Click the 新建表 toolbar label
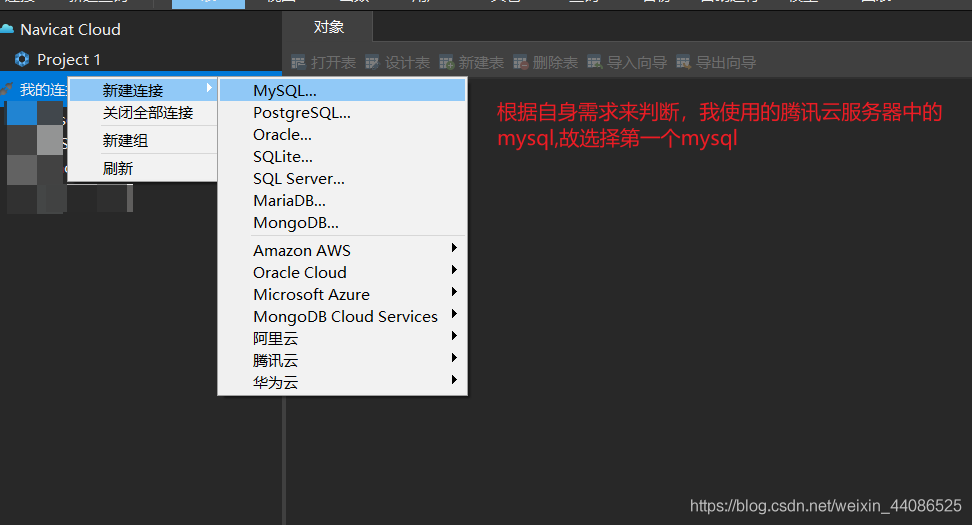972x525 pixels. pyautogui.click(x=481, y=63)
